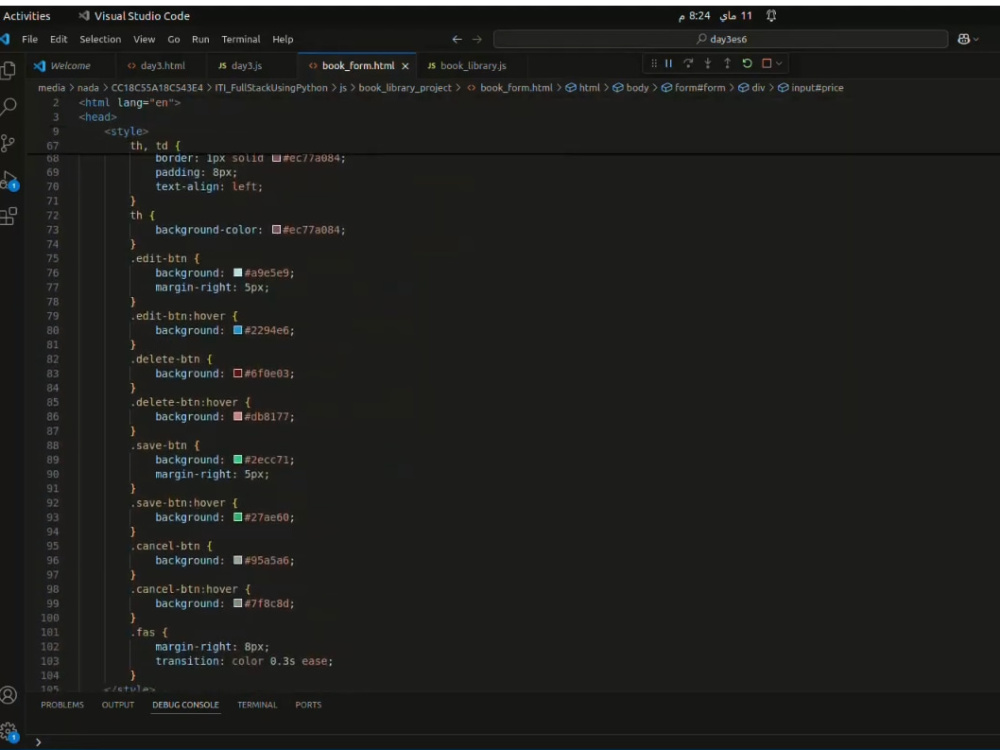Open color picker for #db8177 swatch

pyautogui.click(x=238, y=416)
